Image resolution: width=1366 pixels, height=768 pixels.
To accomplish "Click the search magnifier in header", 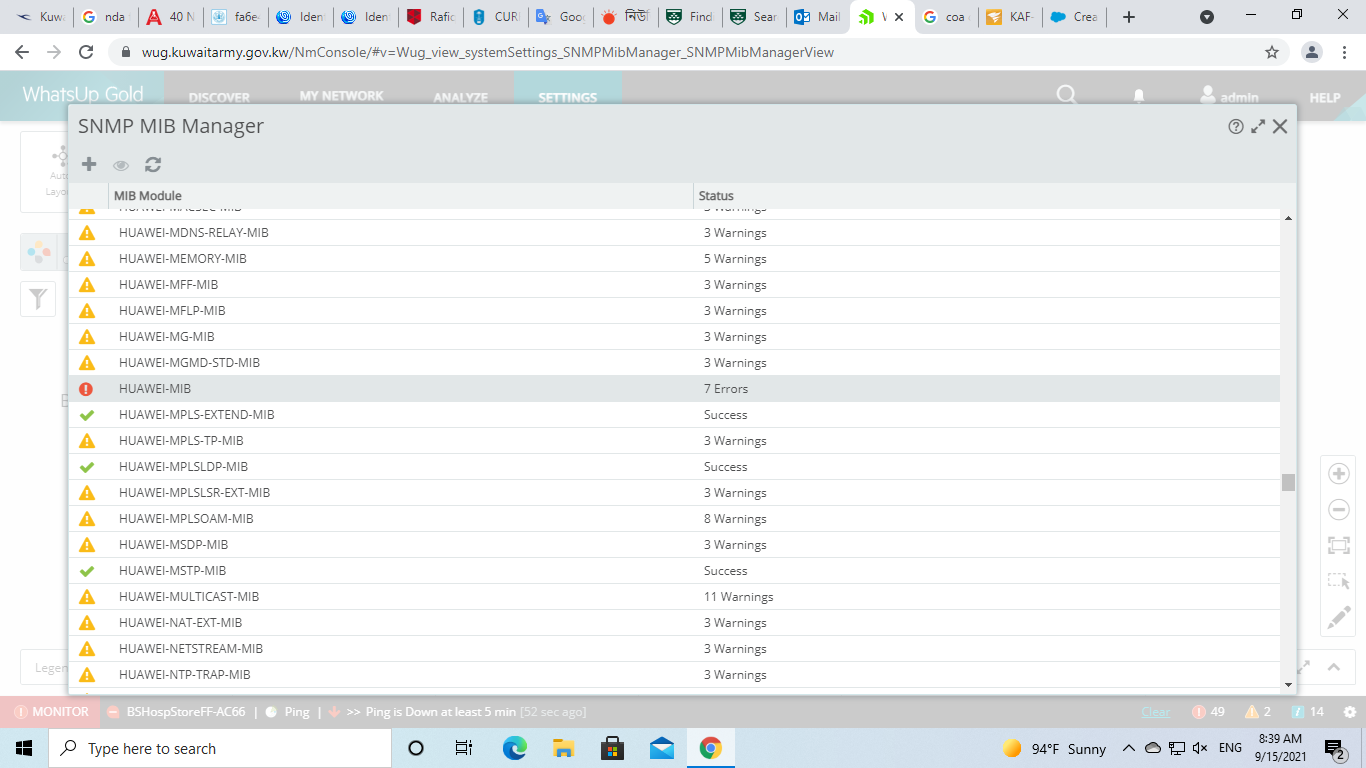I will point(1067,95).
